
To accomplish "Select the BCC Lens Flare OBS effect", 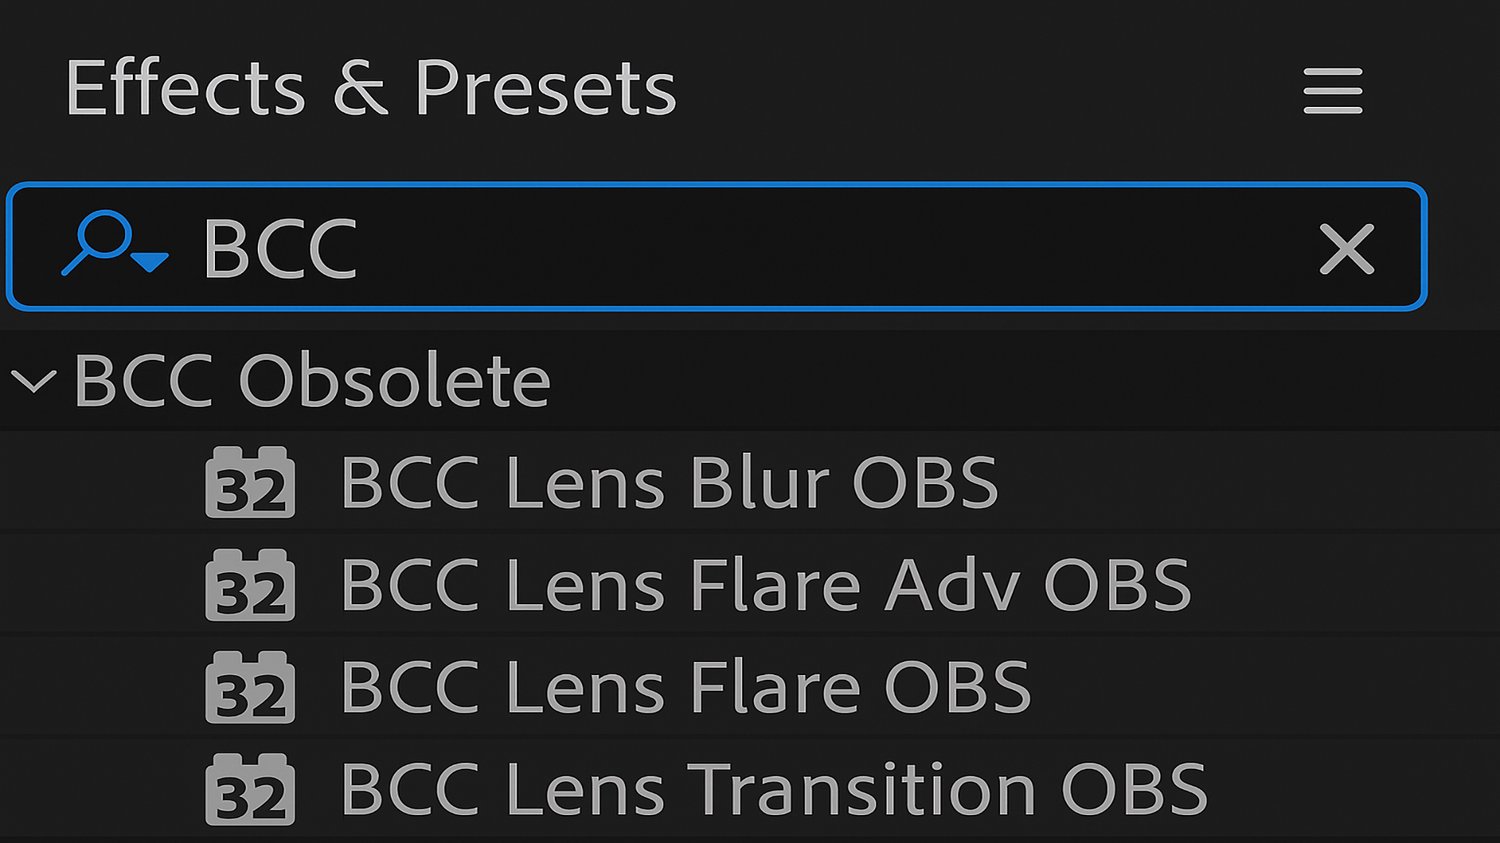I will click(x=685, y=688).
